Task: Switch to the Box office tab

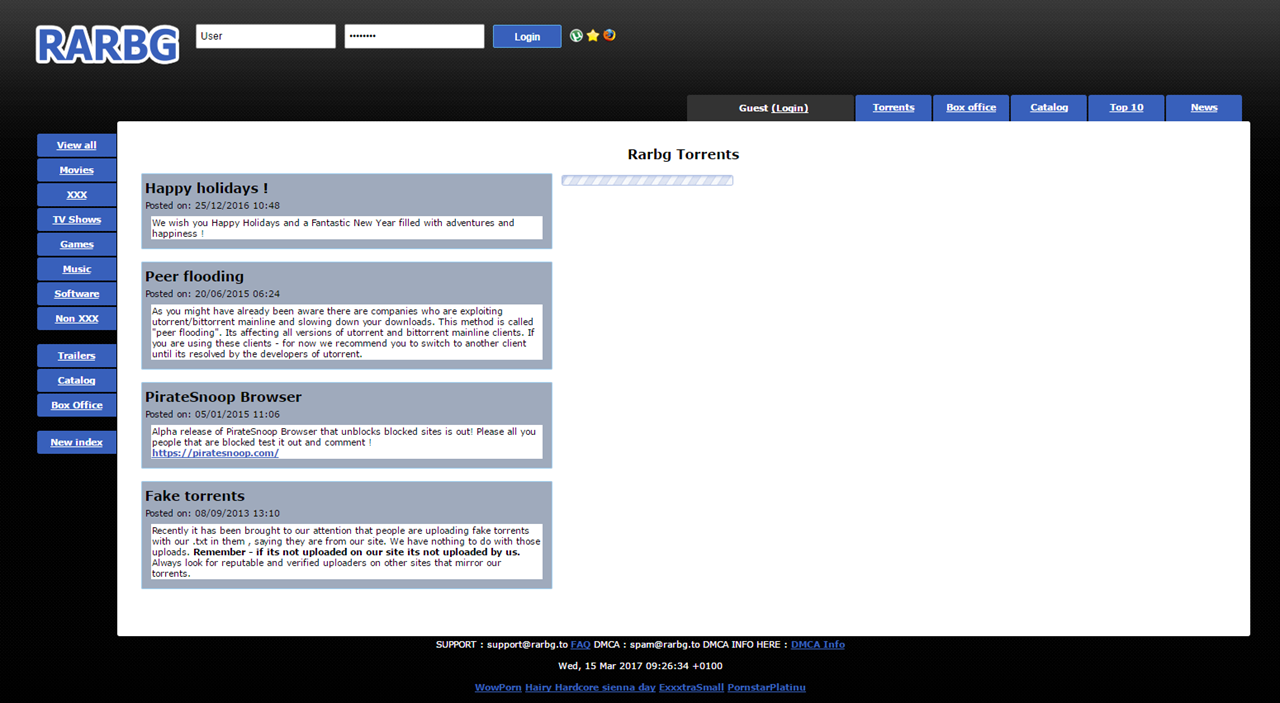Action: point(971,108)
